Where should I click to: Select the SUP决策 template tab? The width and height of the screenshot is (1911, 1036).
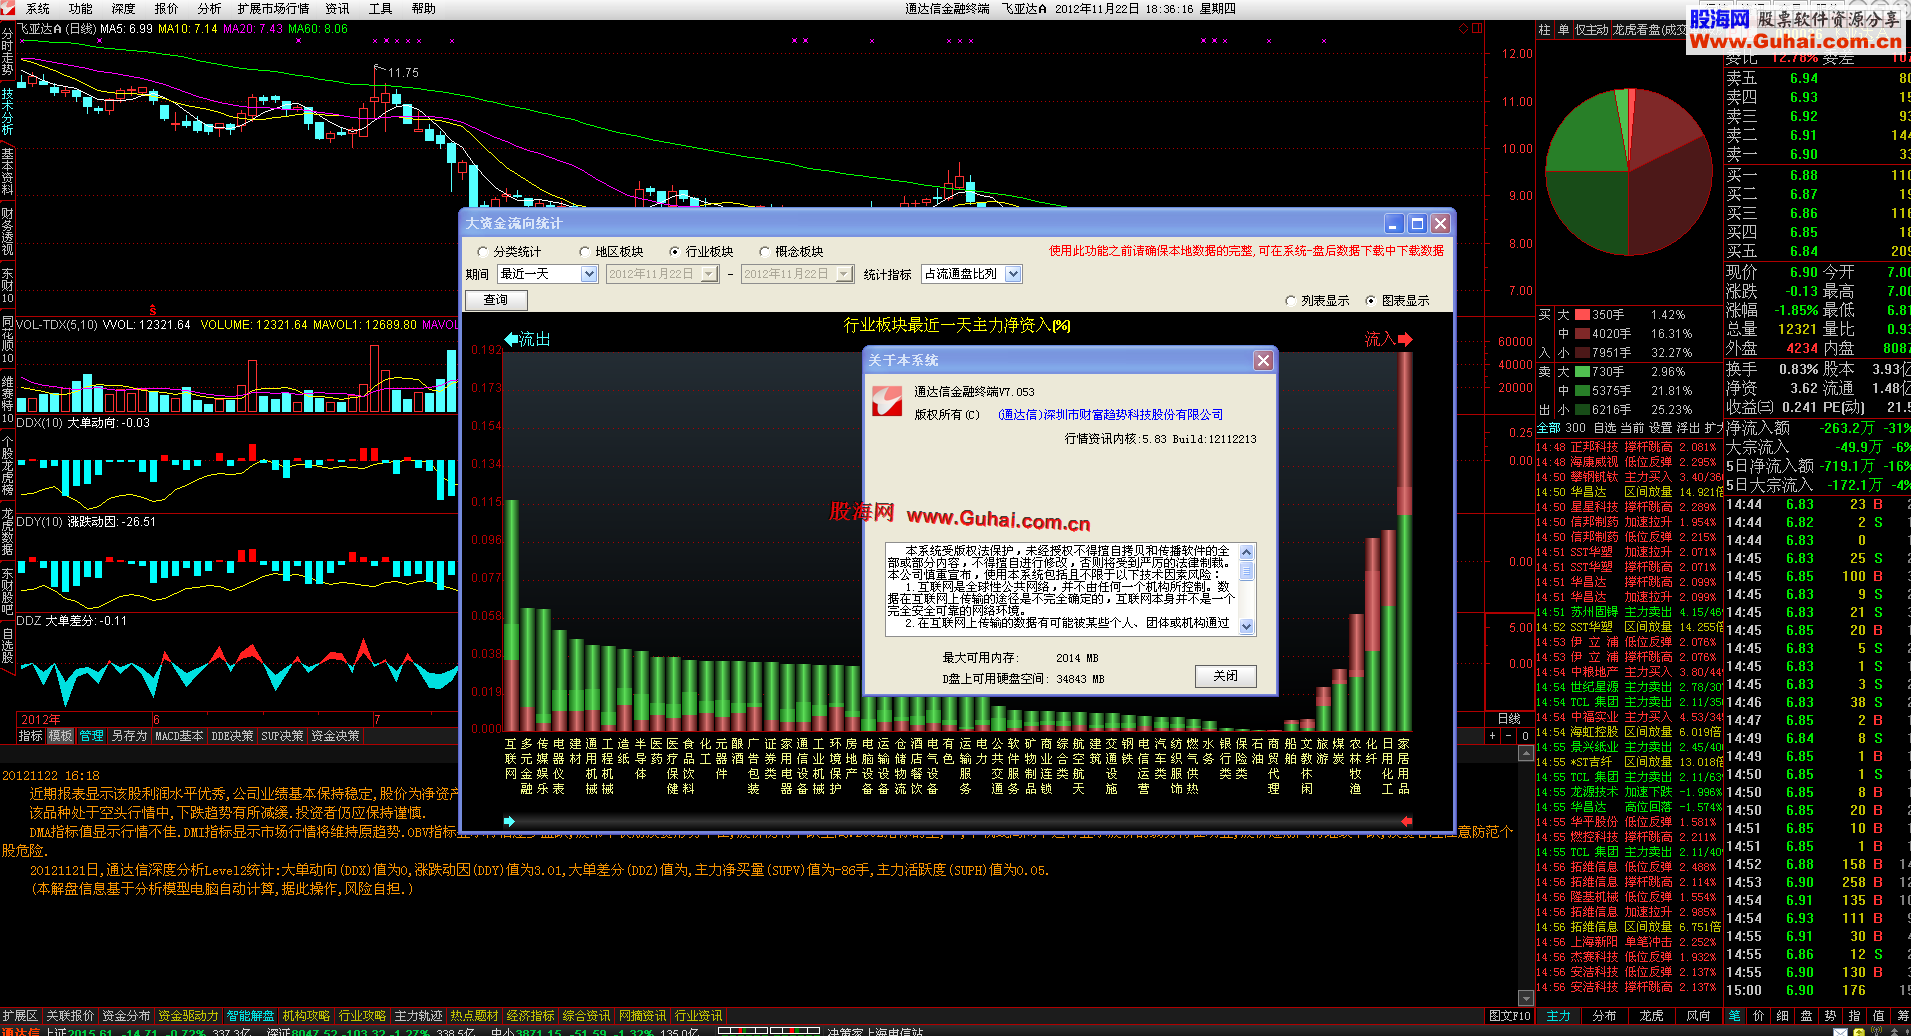[282, 736]
